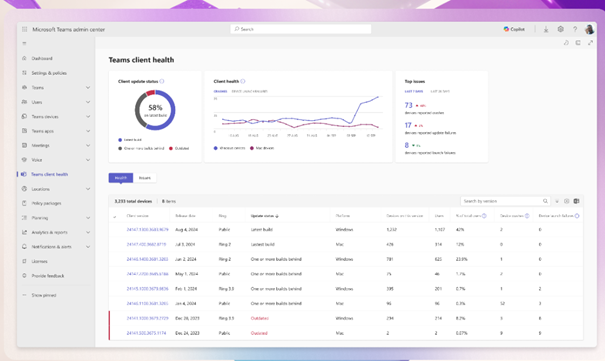Screen dimensions: 605x361
Task: Select Last 28 days in Top issues
Action: [440, 91]
